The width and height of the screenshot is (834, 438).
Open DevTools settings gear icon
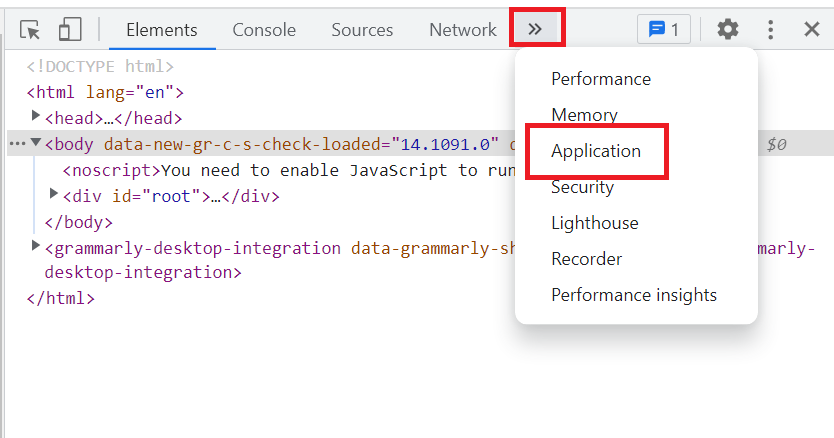(x=728, y=29)
